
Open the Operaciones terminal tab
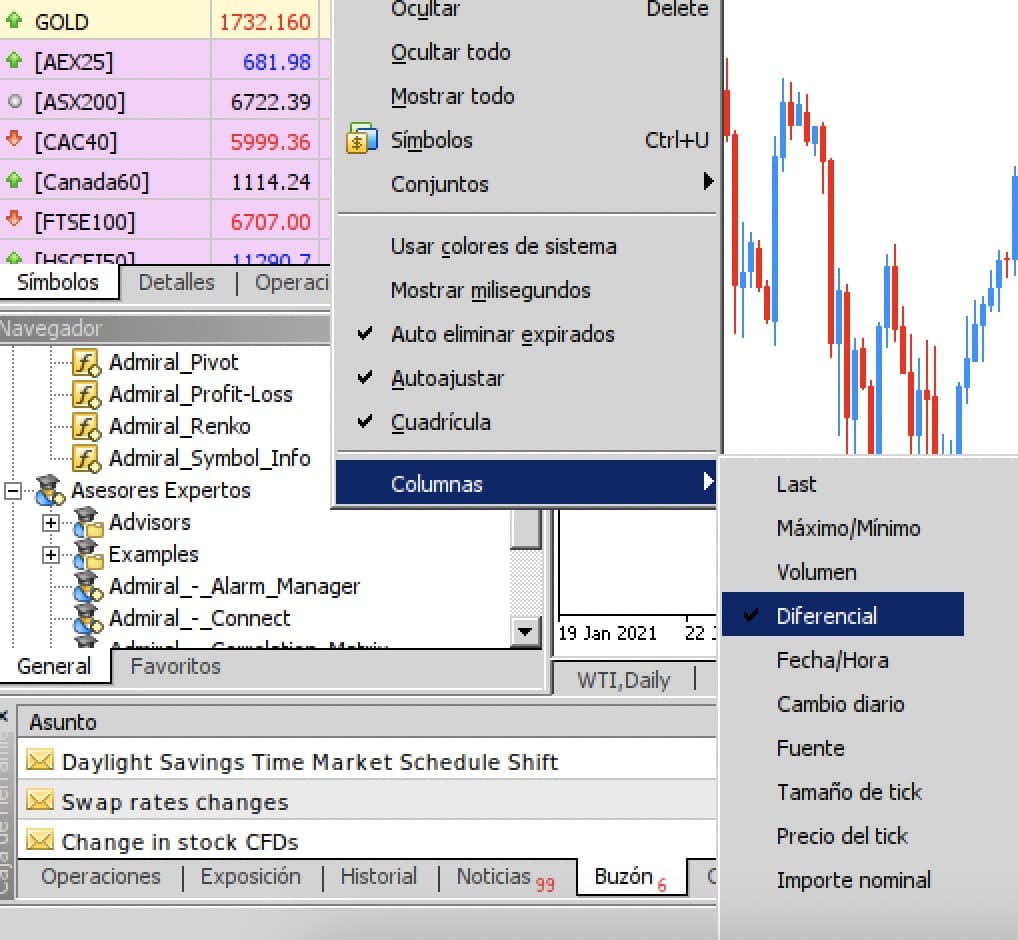tap(101, 876)
